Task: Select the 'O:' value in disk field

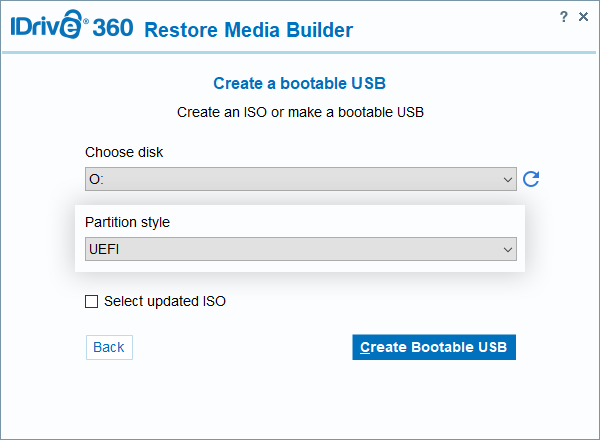Action: [97, 180]
